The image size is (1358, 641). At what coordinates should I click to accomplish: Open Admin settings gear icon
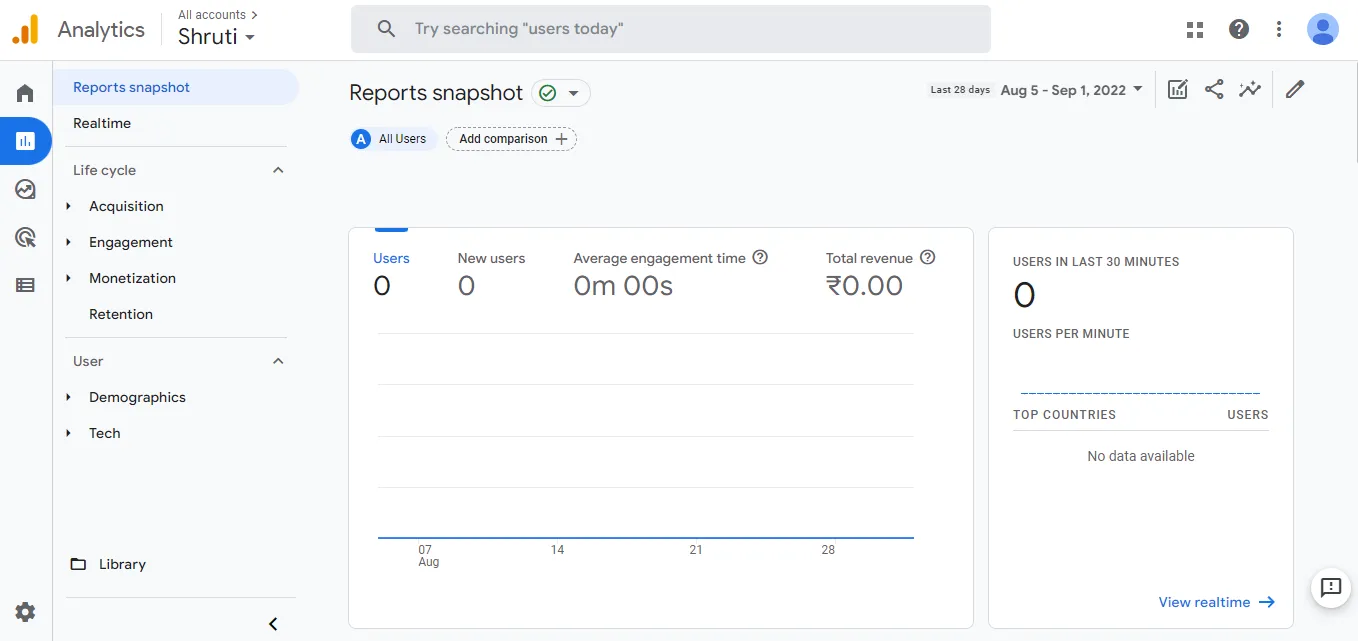(x=25, y=612)
